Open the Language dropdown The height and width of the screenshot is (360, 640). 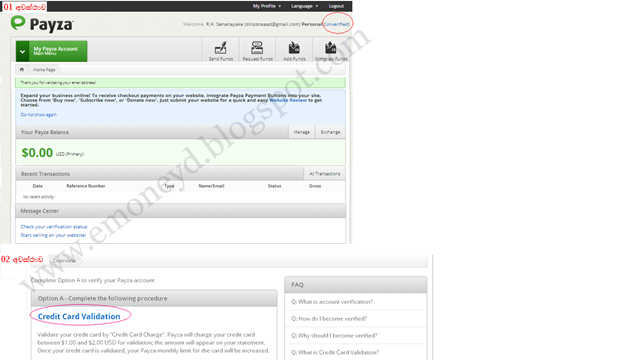pos(304,6)
